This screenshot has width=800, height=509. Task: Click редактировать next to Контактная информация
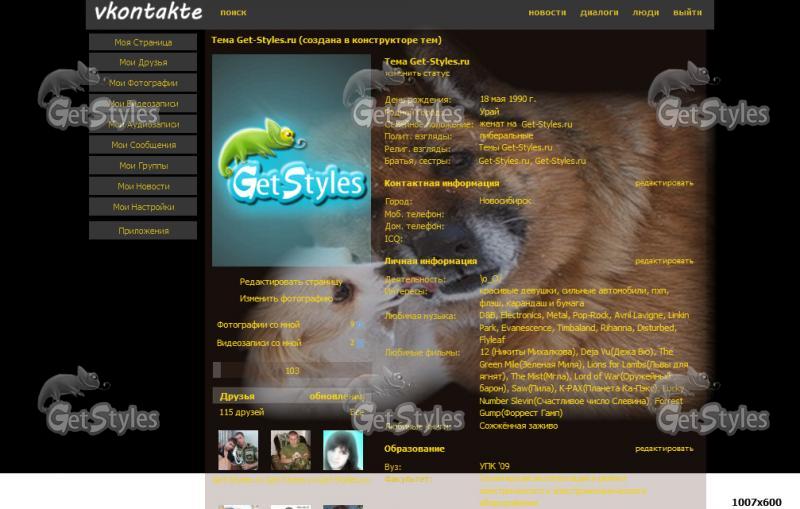(x=663, y=183)
